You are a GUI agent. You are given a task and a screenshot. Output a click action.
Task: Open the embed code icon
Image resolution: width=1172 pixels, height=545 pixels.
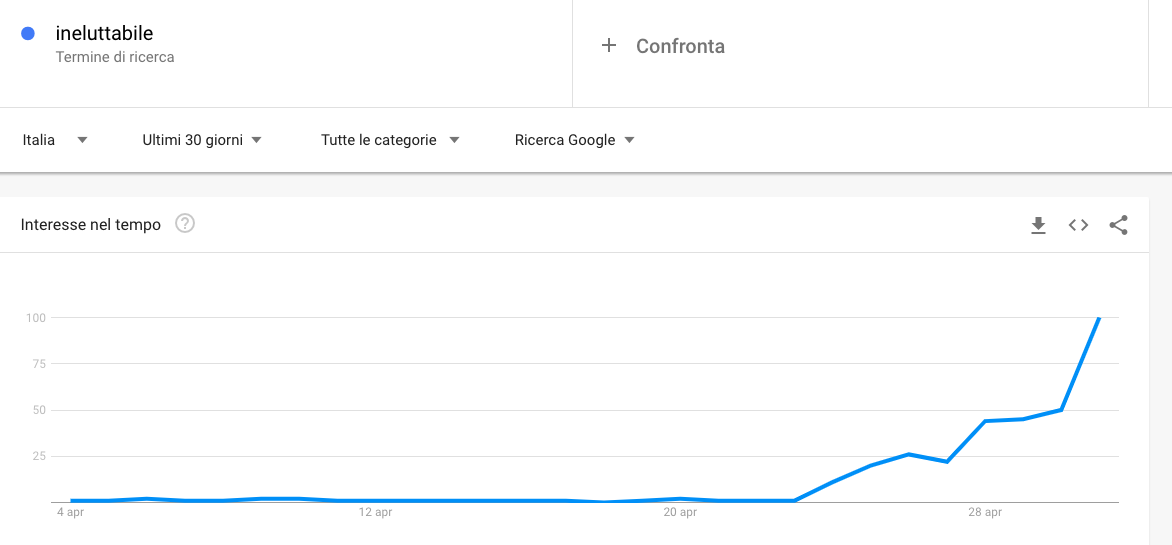[1078, 225]
